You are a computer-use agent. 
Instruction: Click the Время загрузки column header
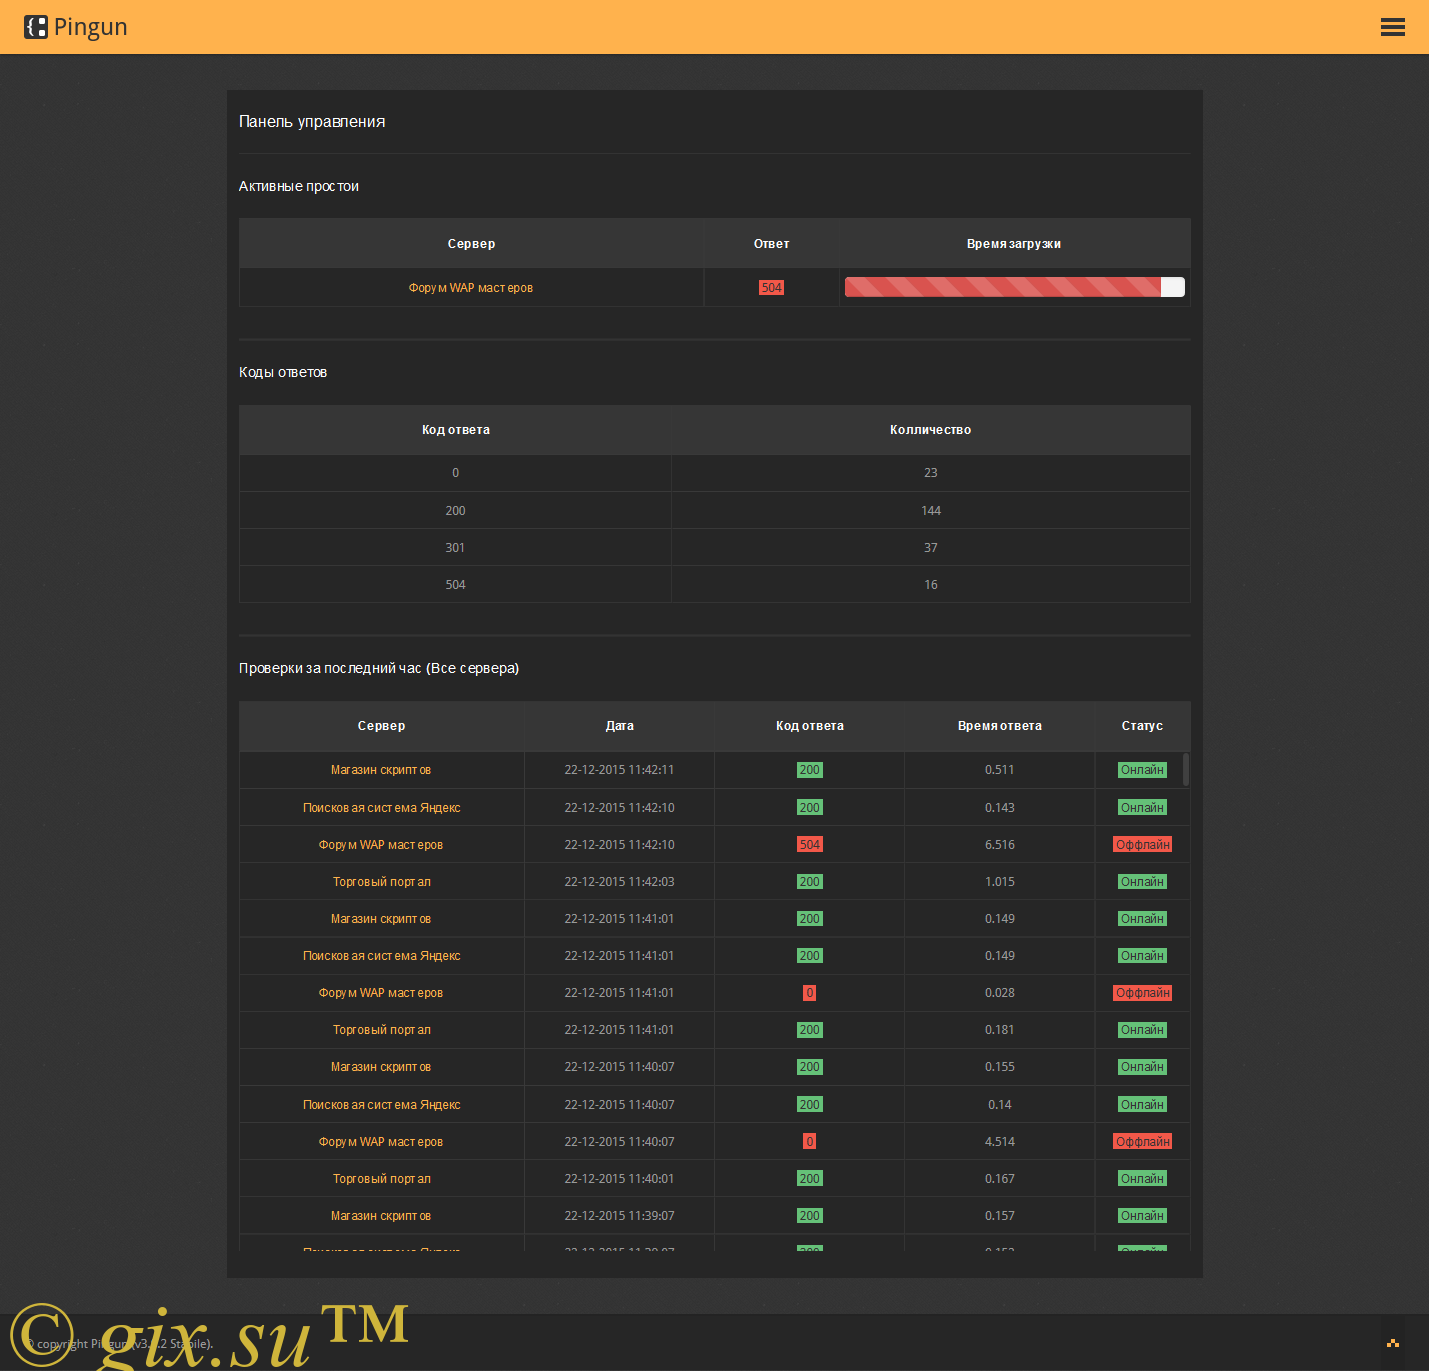pyautogui.click(x=1014, y=244)
